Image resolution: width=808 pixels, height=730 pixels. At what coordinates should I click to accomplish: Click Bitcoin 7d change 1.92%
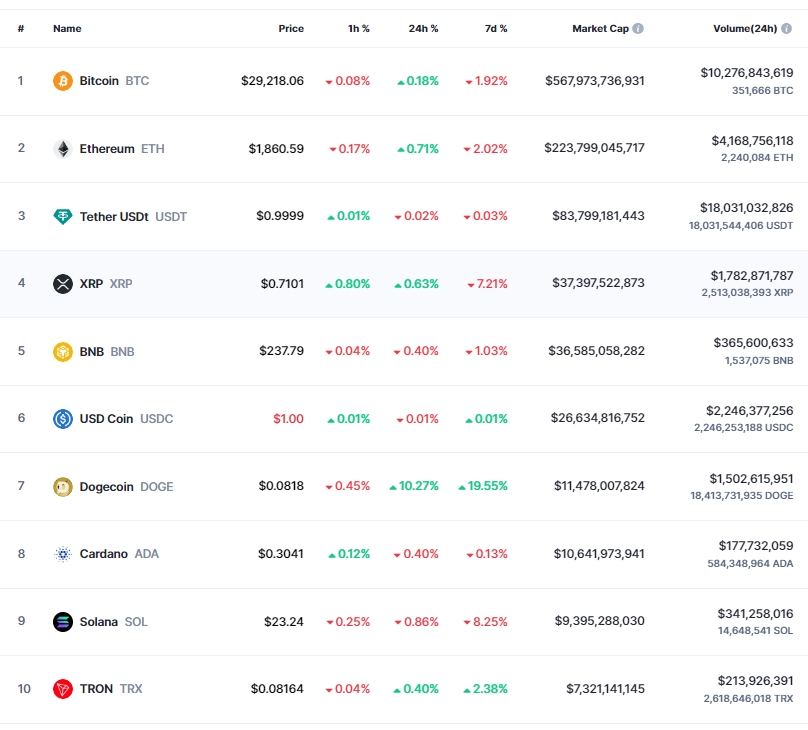[x=486, y=81]
